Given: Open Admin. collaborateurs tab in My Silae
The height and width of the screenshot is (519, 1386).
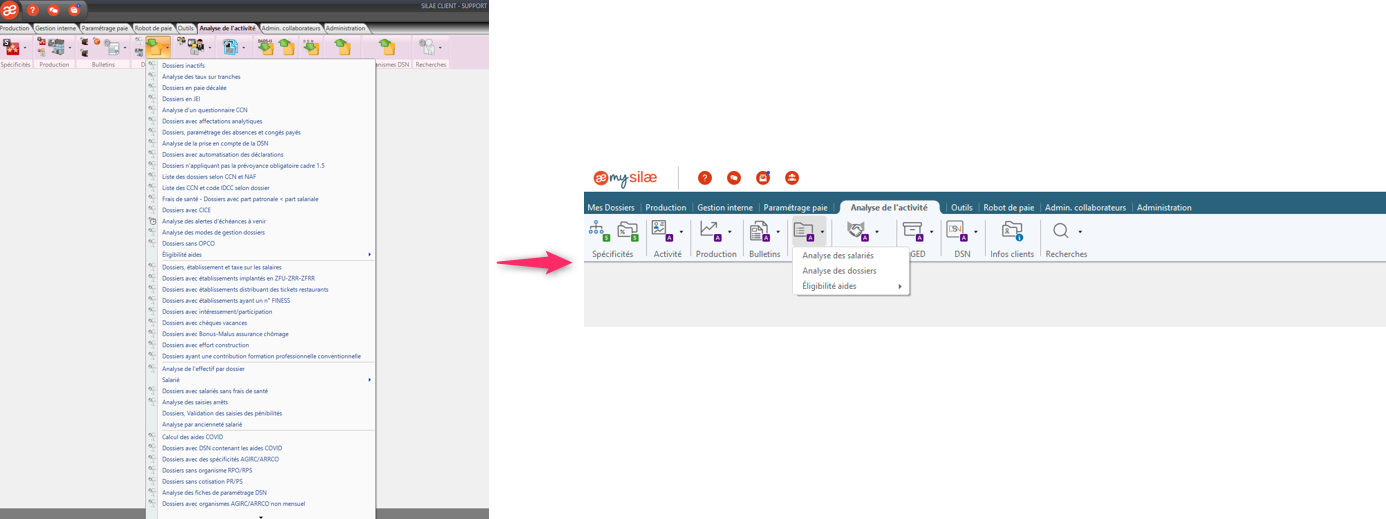Looking at the screenshot, I should point(1085,207).
